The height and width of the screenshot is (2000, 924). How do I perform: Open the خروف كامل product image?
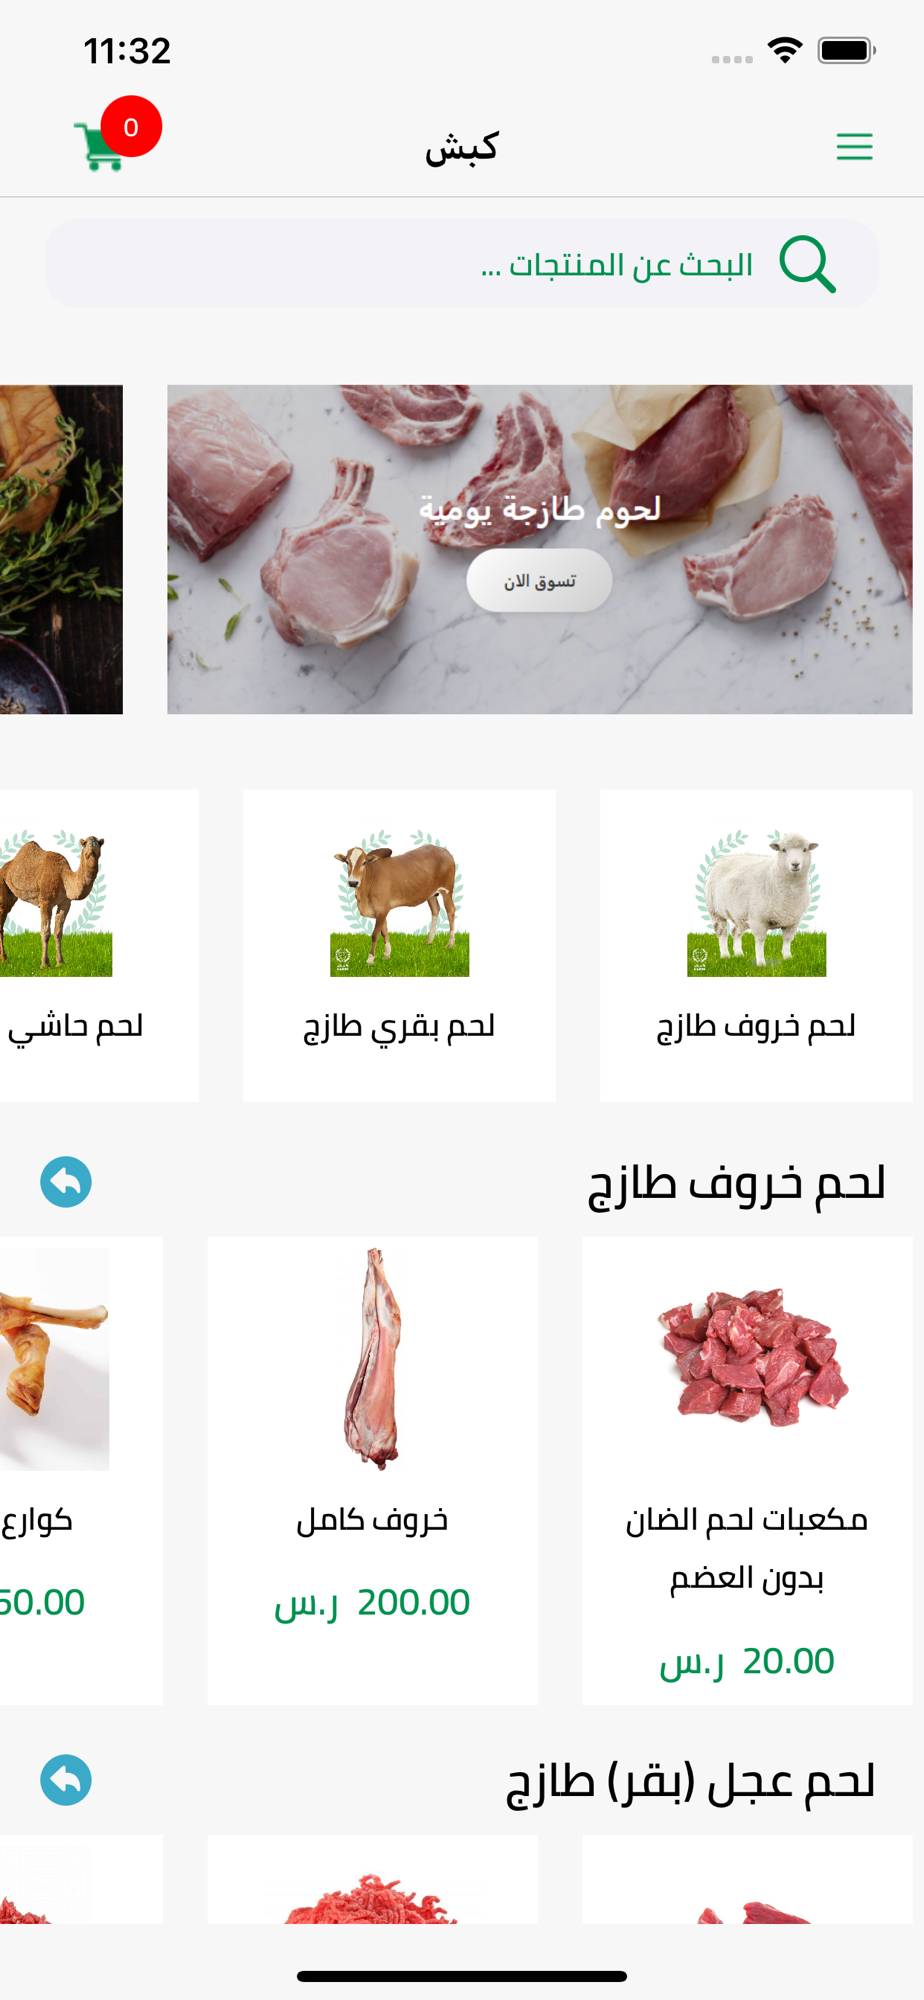(373, 1358)
